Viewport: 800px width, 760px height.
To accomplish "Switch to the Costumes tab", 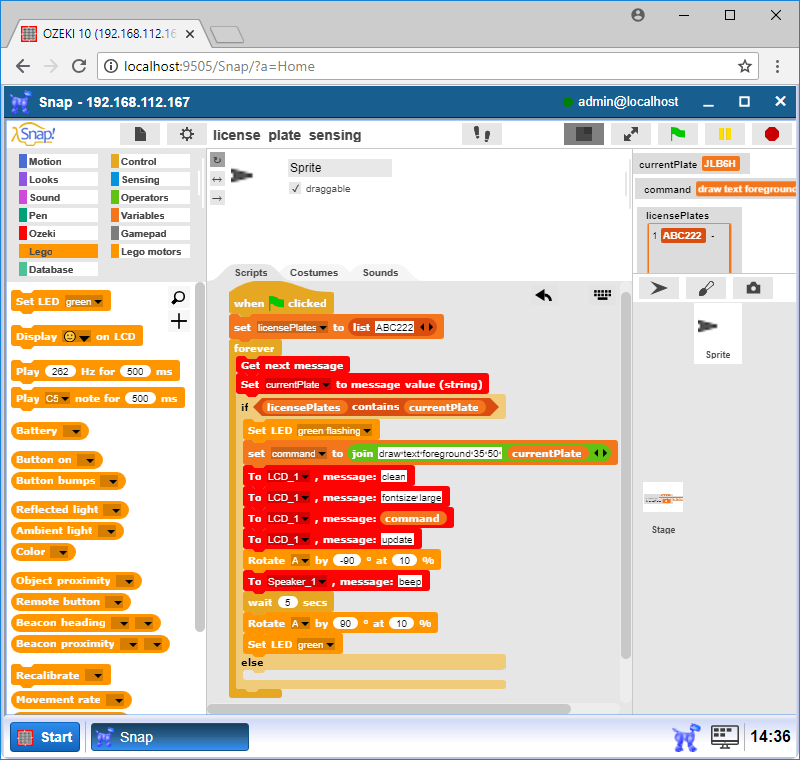I will (313, 272).
